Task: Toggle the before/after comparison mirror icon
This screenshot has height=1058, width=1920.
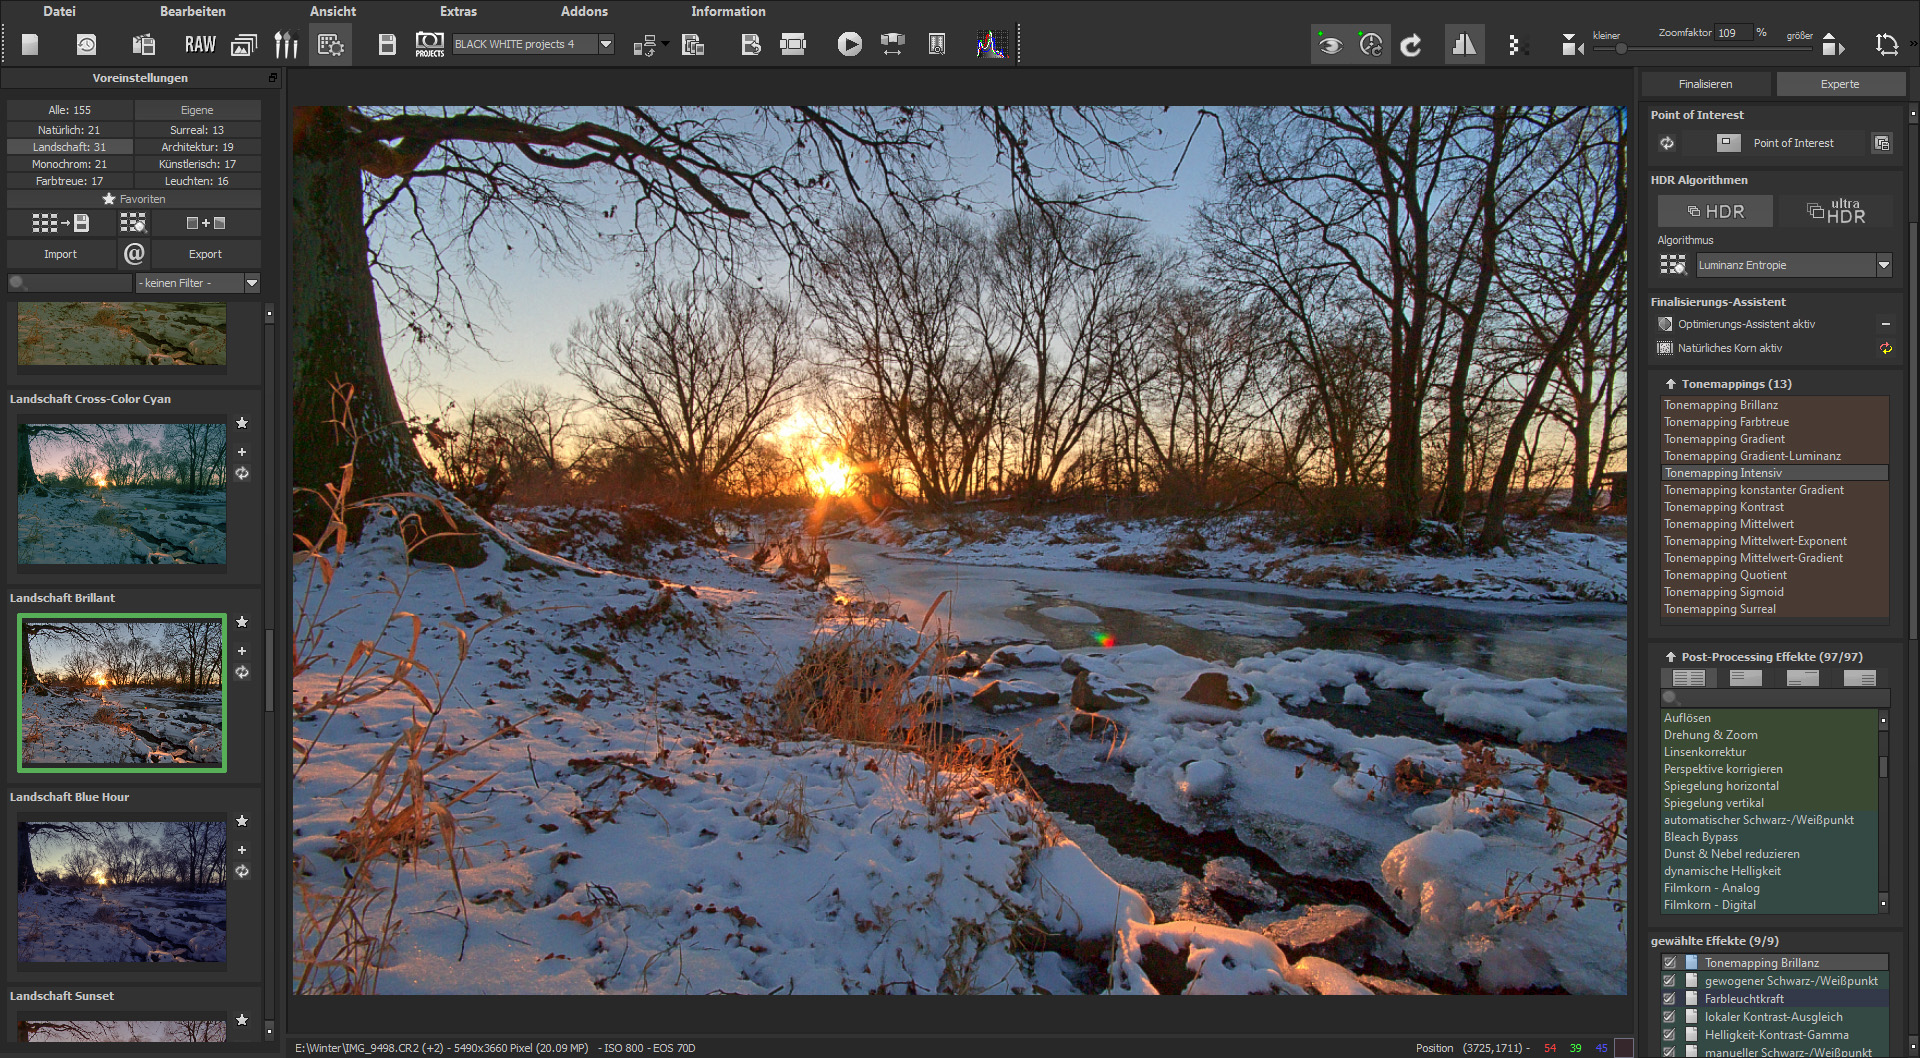Action: coord(1464,44)
